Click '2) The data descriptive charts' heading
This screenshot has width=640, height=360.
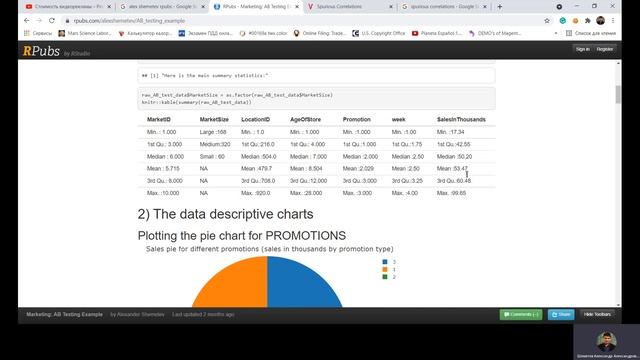(x=225, y=214)
